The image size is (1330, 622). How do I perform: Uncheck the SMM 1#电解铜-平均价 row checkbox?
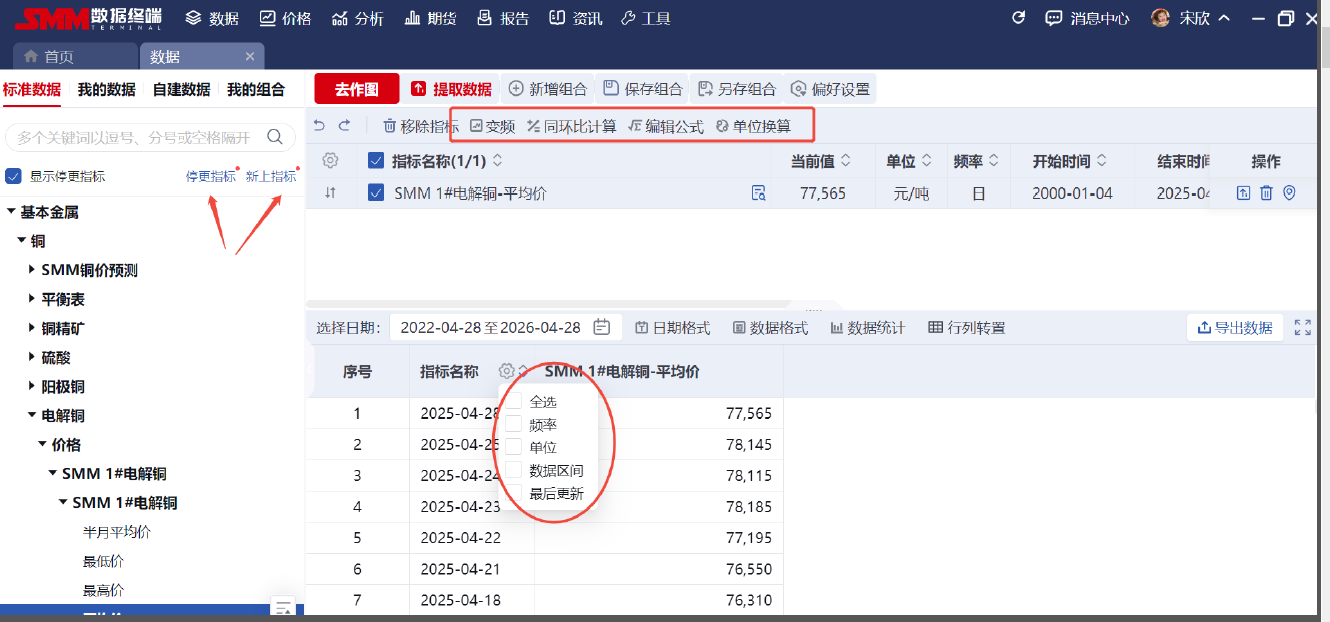tap(376, 193)
